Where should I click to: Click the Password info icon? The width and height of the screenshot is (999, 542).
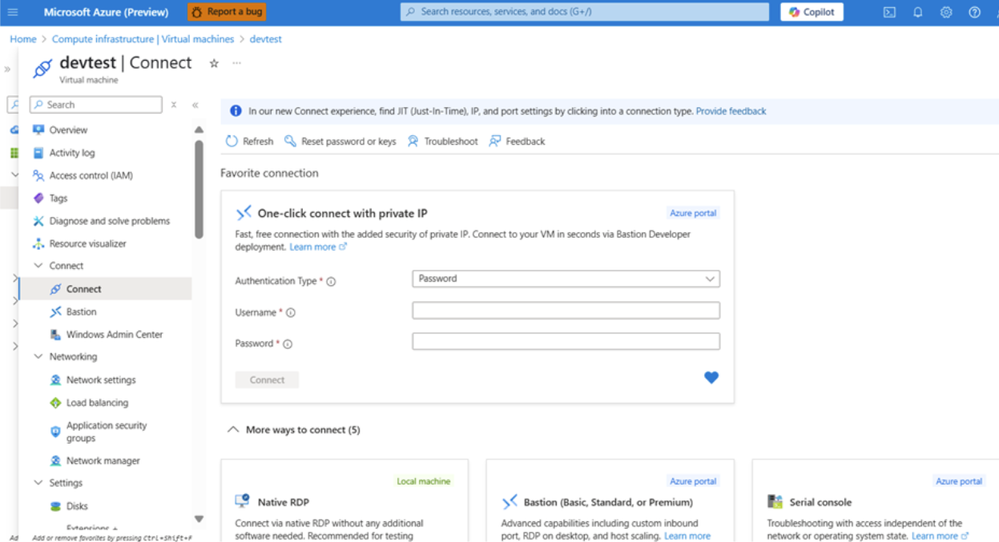(287, 344)
